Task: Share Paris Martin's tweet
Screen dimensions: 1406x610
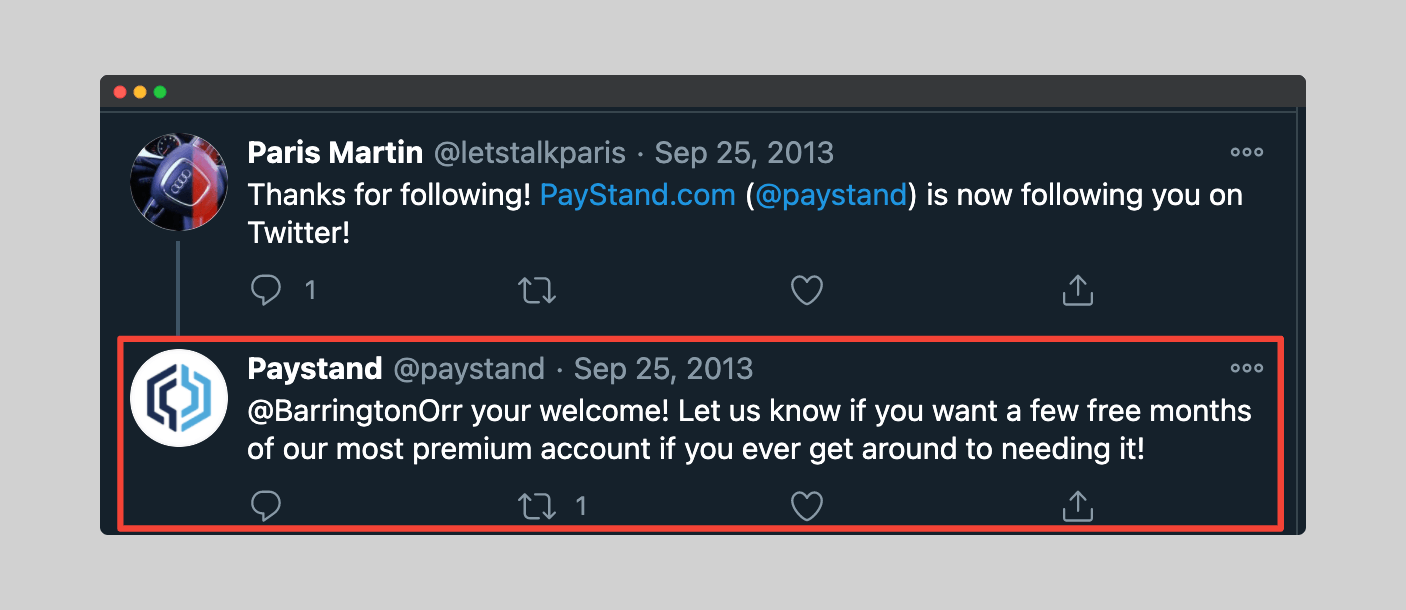Action: tap(1077, 290)
